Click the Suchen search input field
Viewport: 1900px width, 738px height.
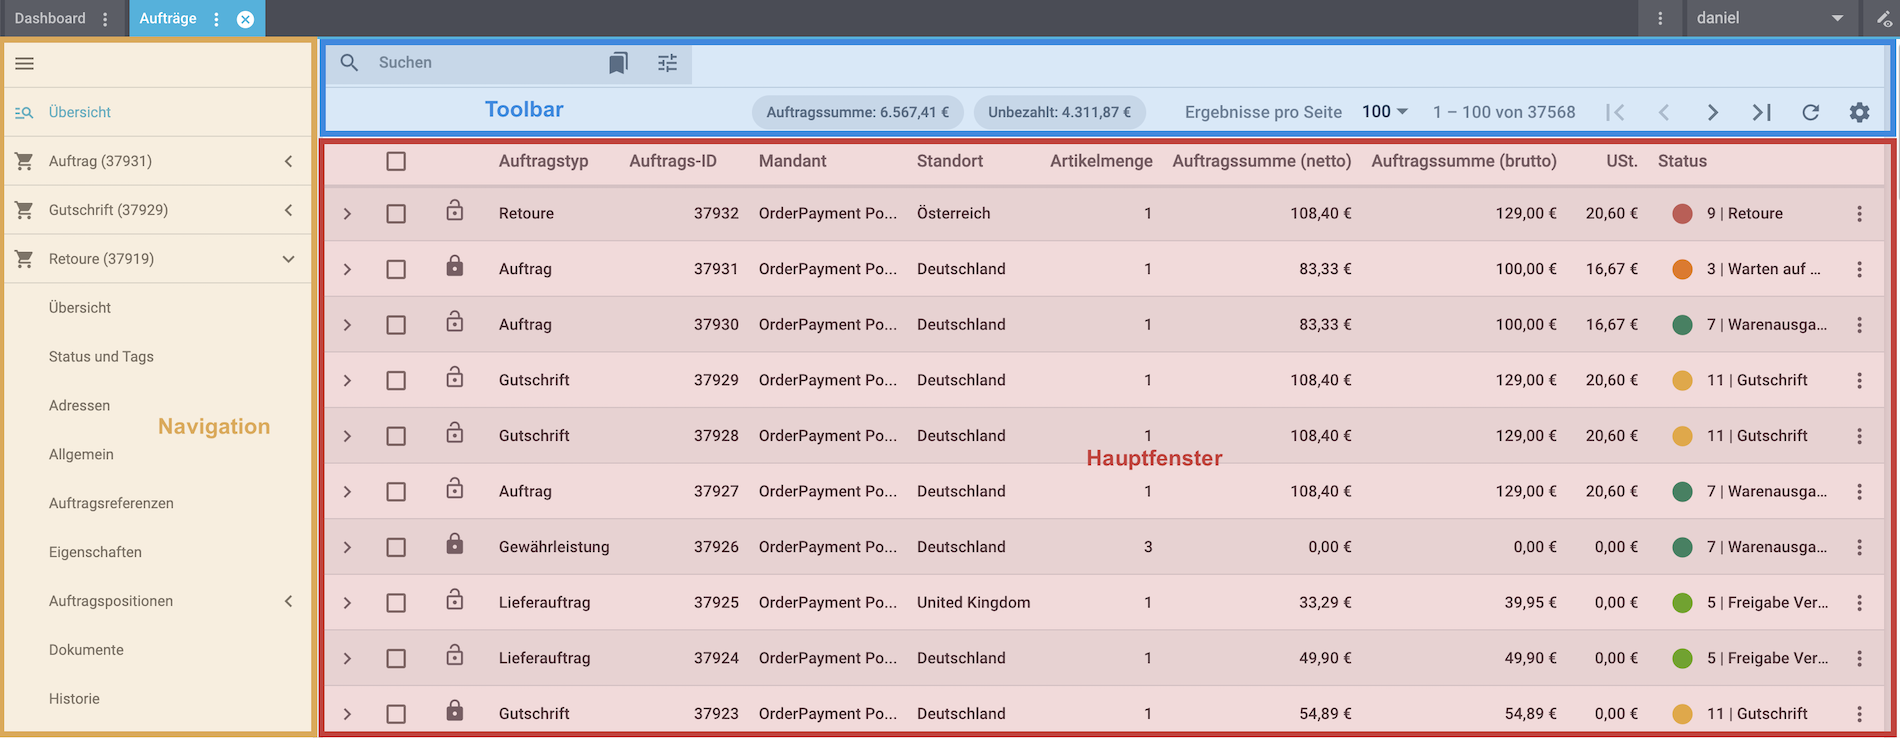coord(480,63)
